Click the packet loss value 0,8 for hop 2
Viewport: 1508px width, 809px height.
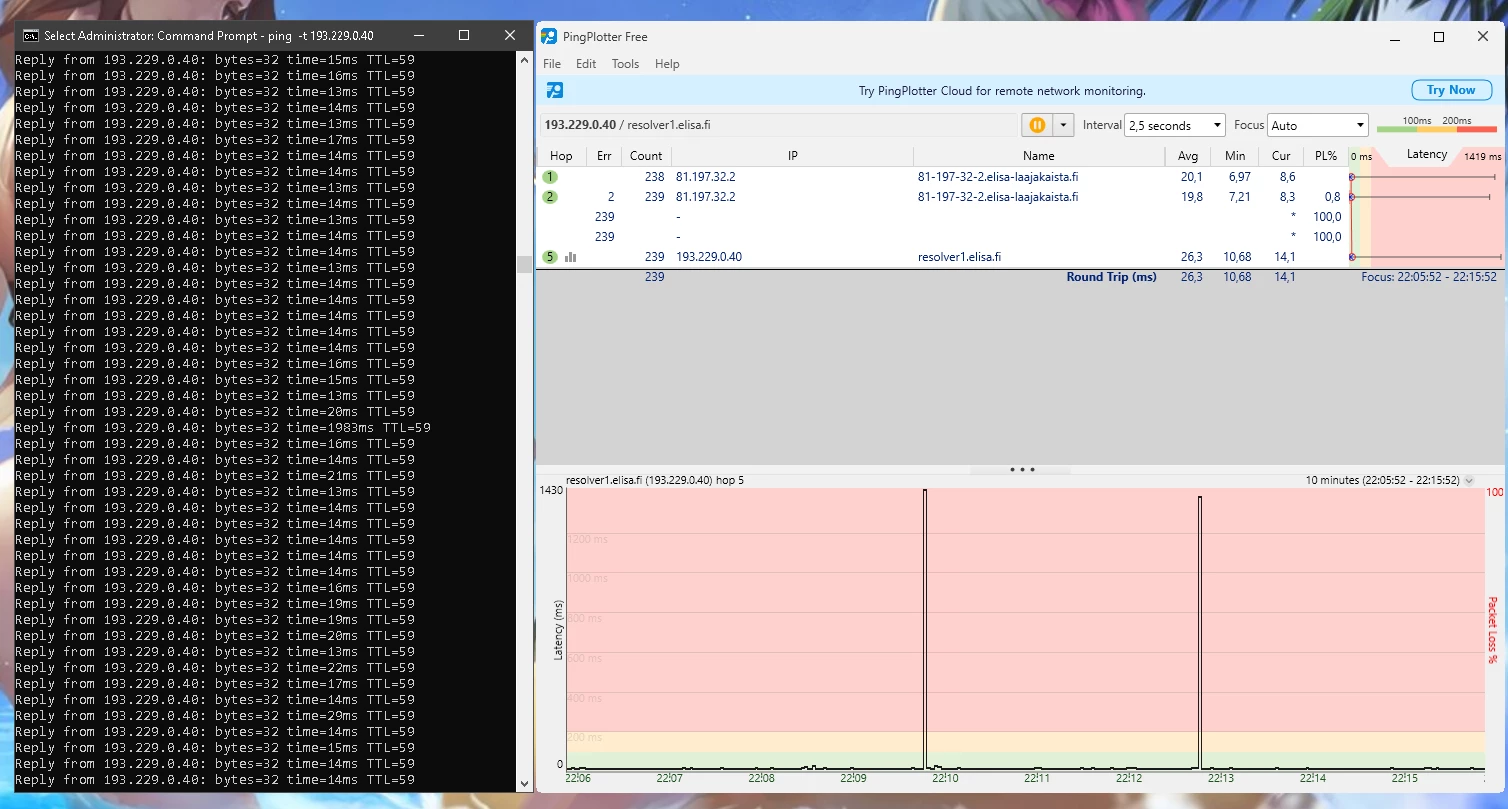(x=1333, y=197)
